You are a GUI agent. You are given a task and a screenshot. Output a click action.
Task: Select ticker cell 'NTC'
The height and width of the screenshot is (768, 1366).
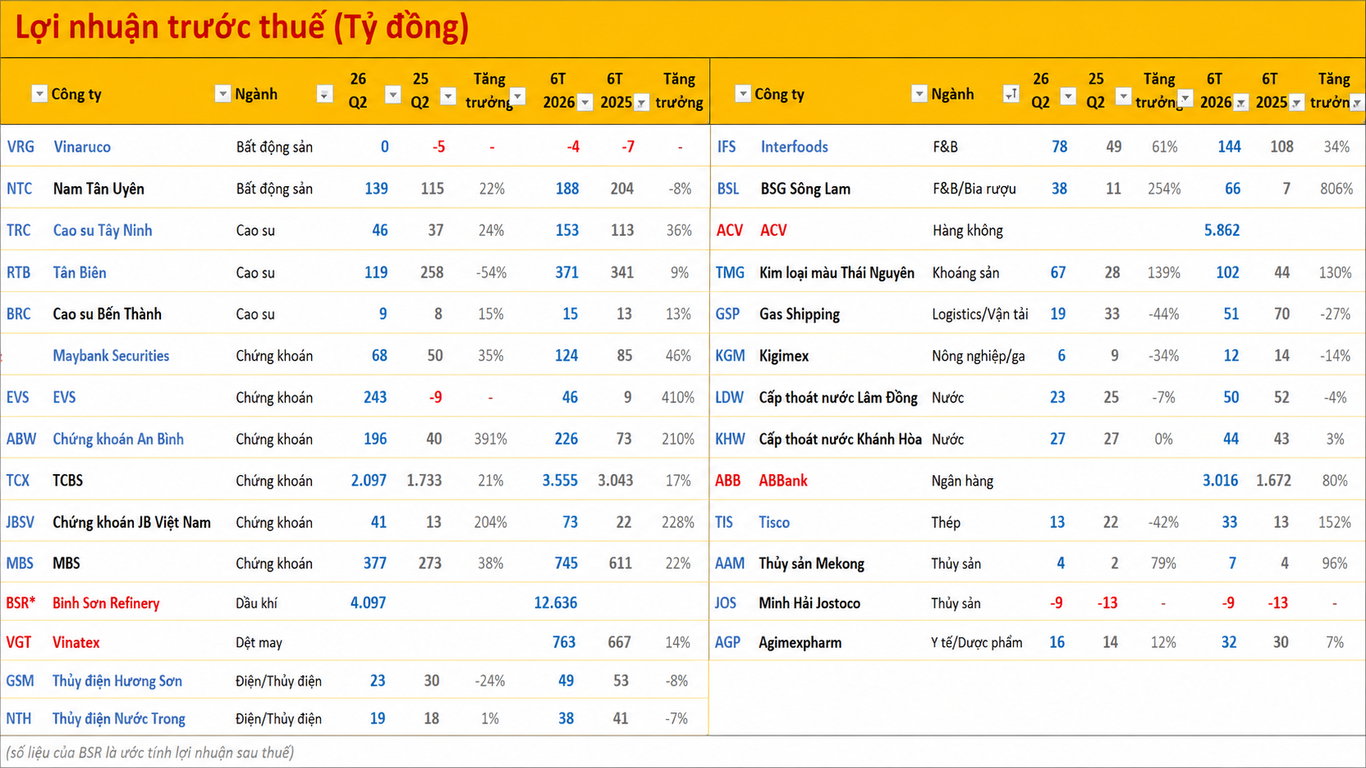[19, 189]
